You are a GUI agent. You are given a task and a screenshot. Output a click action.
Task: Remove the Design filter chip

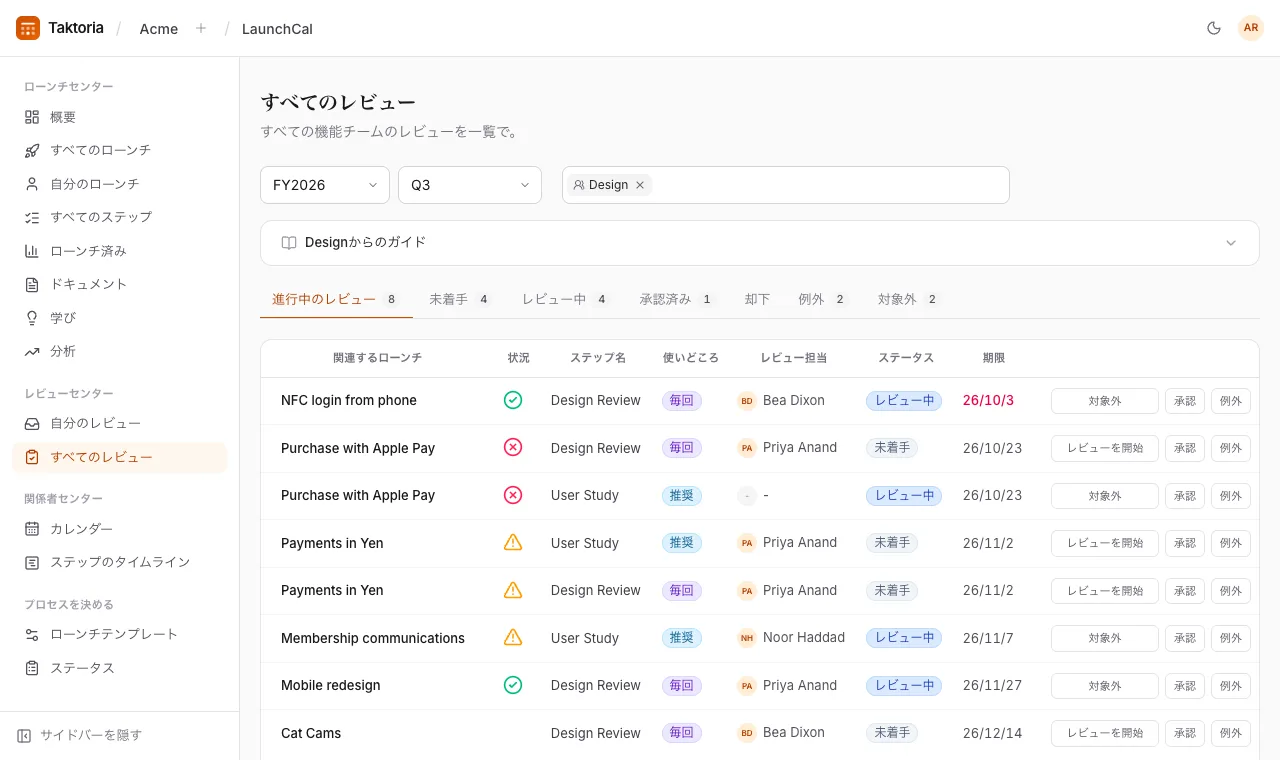640,185
